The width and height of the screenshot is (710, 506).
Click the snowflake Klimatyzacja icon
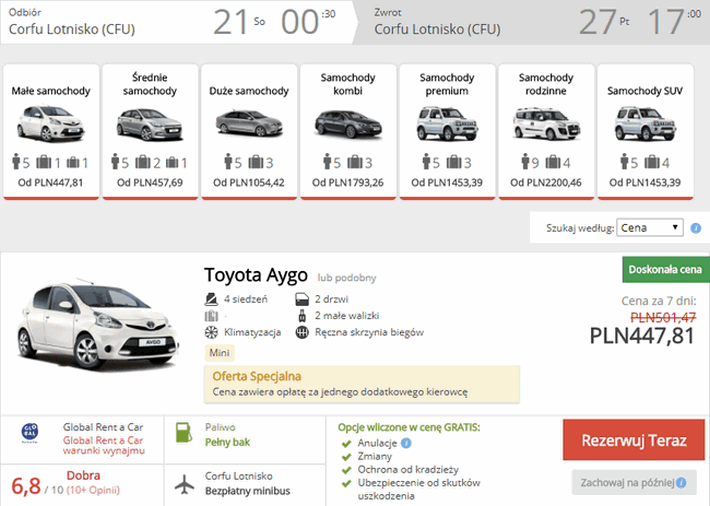click(211, 332)
